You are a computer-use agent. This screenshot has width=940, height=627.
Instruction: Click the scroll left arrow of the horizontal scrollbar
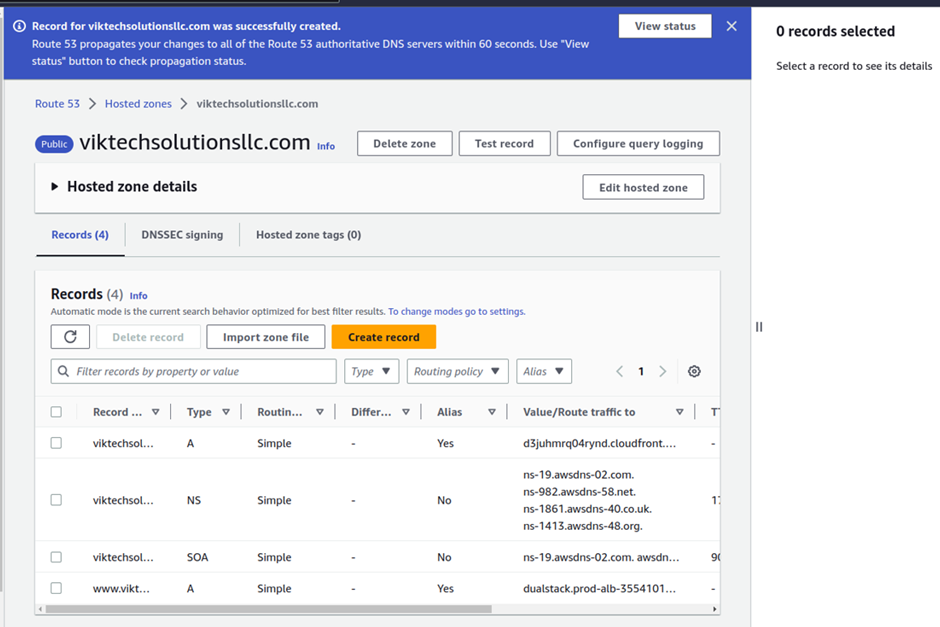pyautogui.click(x=40, y=609)
